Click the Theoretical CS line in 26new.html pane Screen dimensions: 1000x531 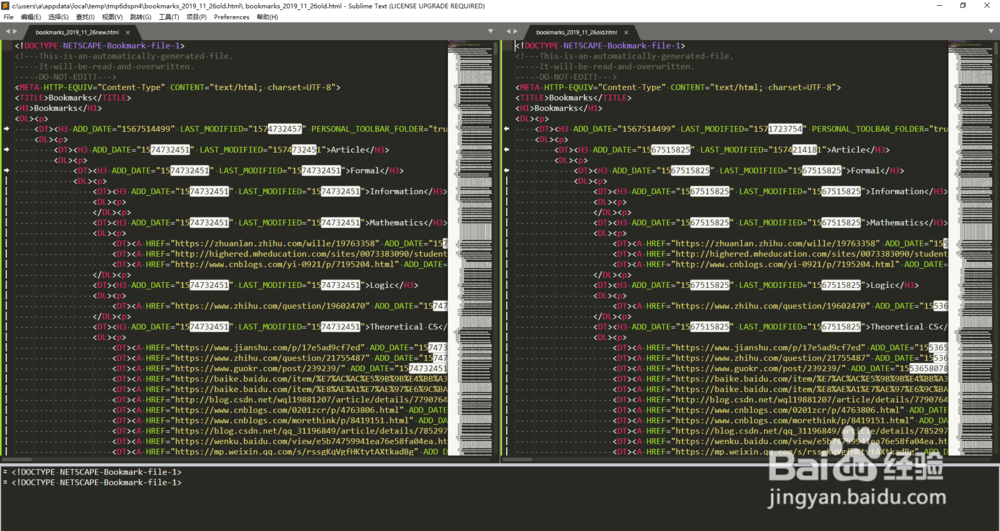[270, 326]
